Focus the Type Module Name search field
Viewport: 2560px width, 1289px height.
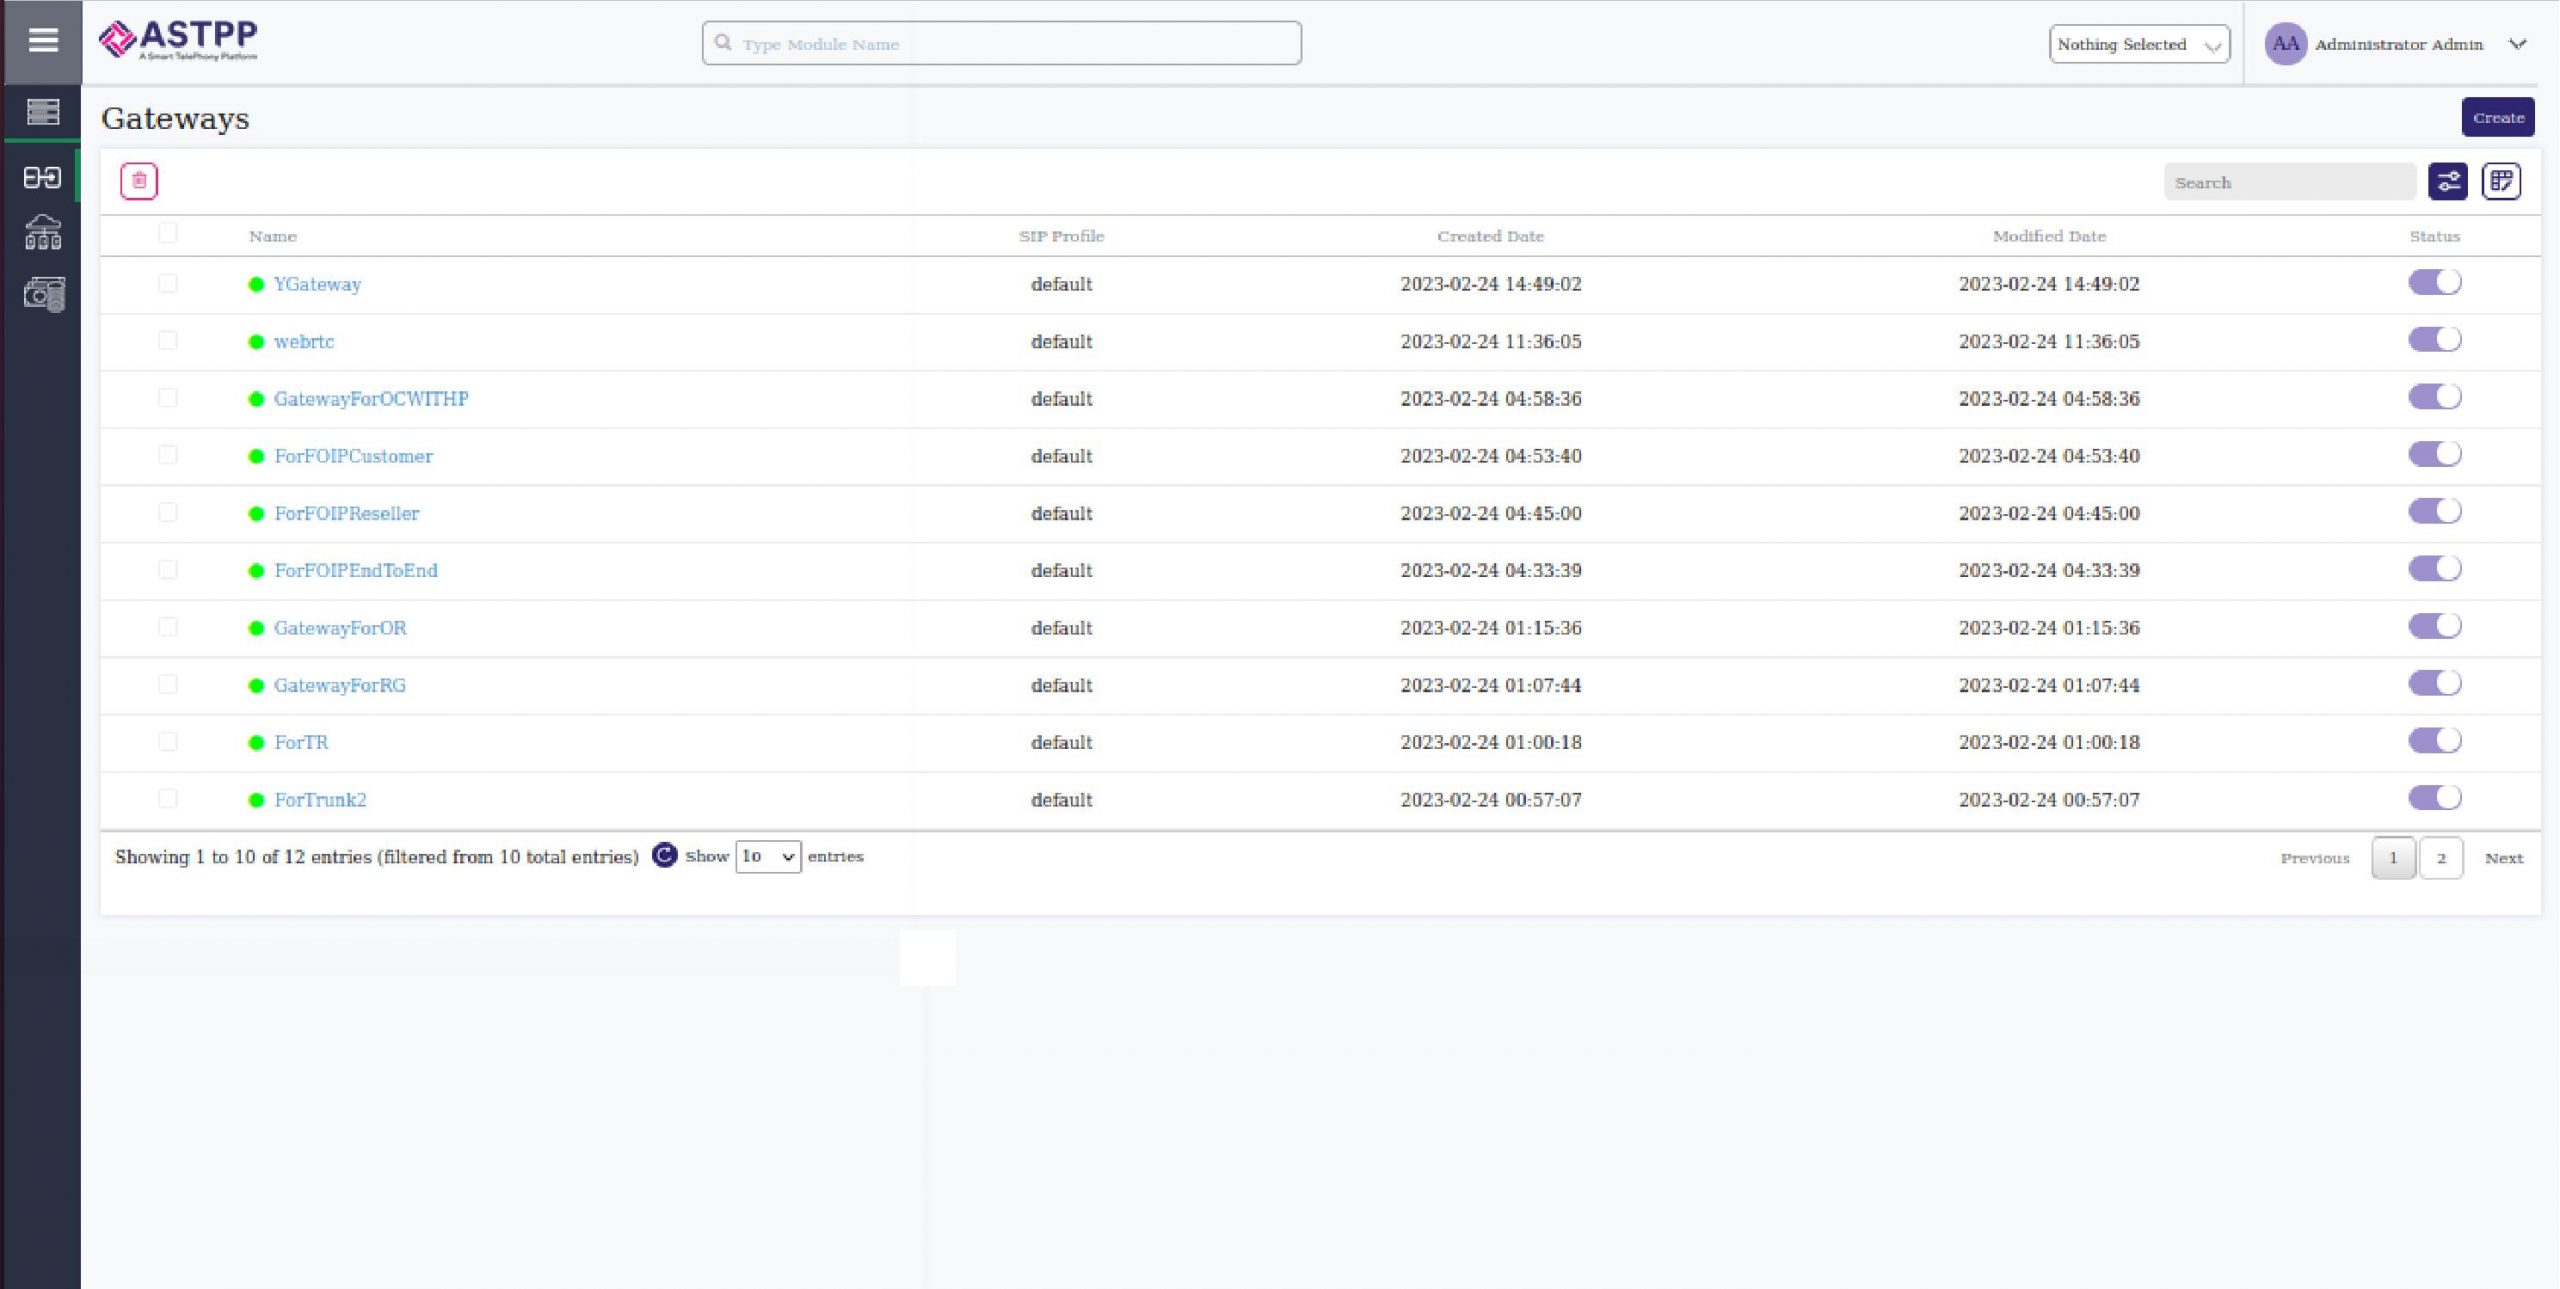(x=1002, y=44)
